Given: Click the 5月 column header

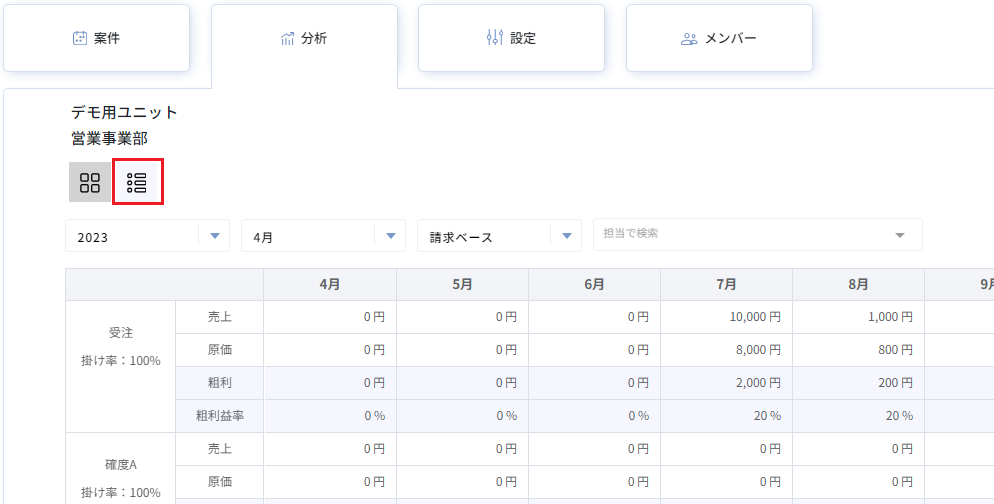Looking at the screenshot, I should (x=462, y=285).
